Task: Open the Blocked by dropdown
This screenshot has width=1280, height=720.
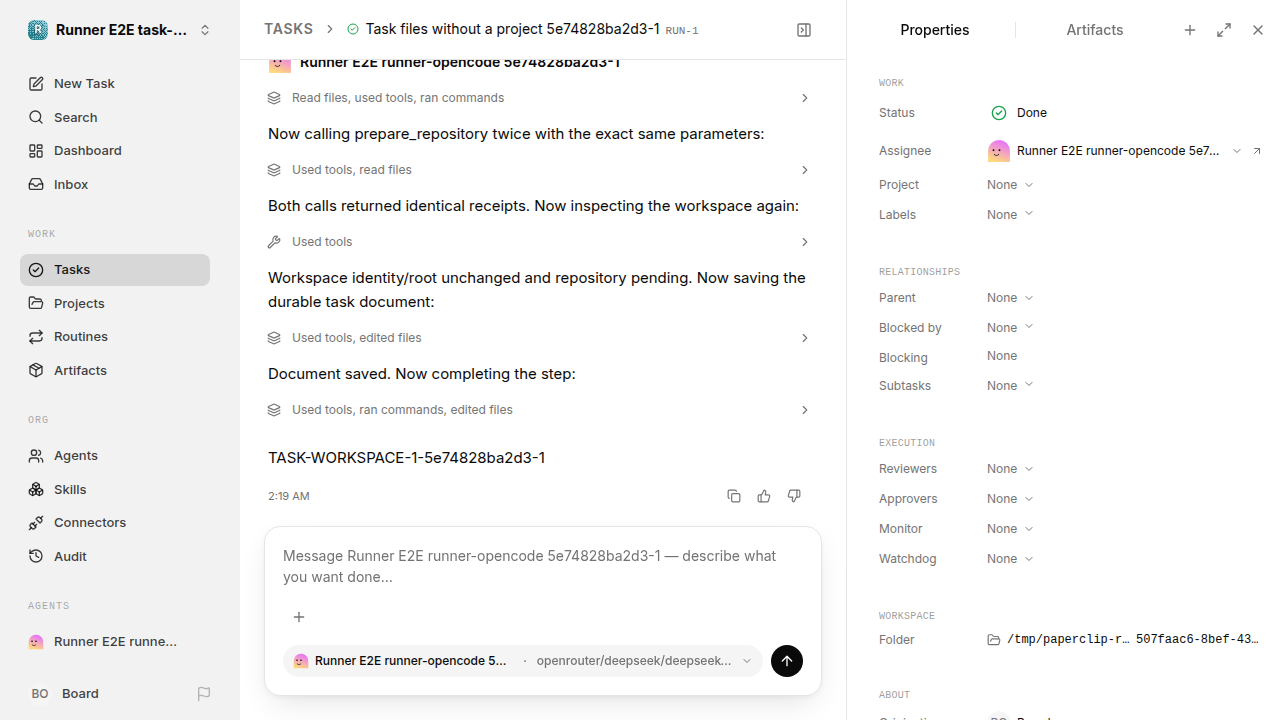Action: pos(1010,328)
